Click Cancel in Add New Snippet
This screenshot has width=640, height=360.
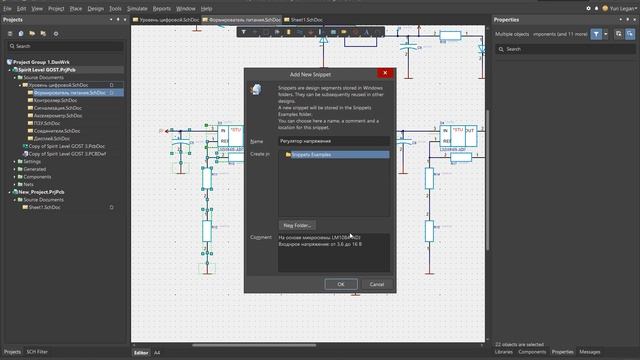coord(376,284)
